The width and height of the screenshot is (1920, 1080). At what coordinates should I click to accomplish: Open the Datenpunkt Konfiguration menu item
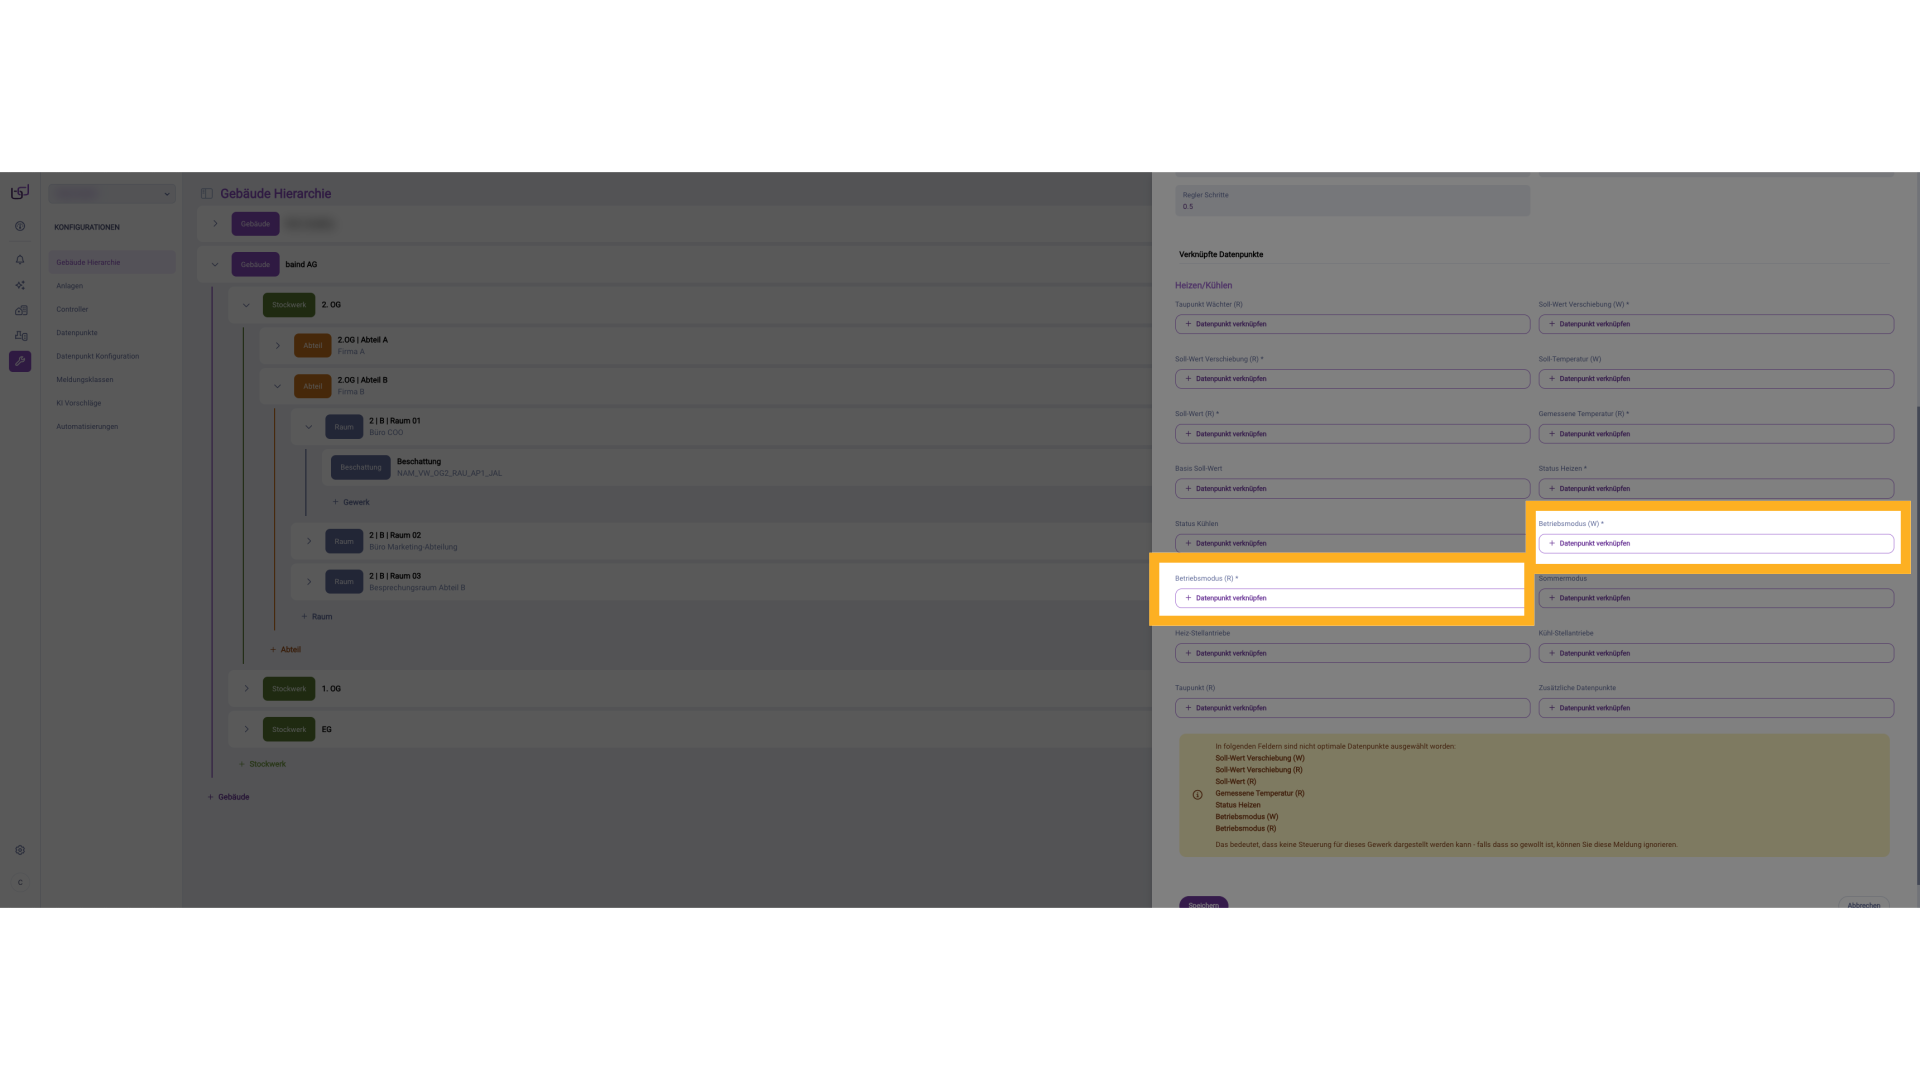98,356
